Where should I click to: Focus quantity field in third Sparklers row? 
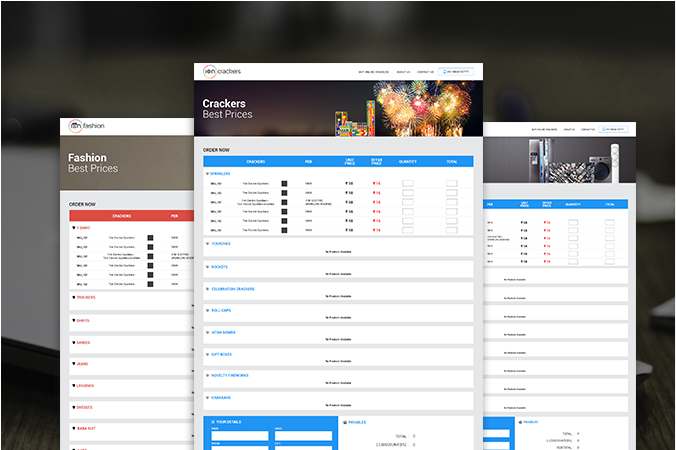tap(408, 202)
